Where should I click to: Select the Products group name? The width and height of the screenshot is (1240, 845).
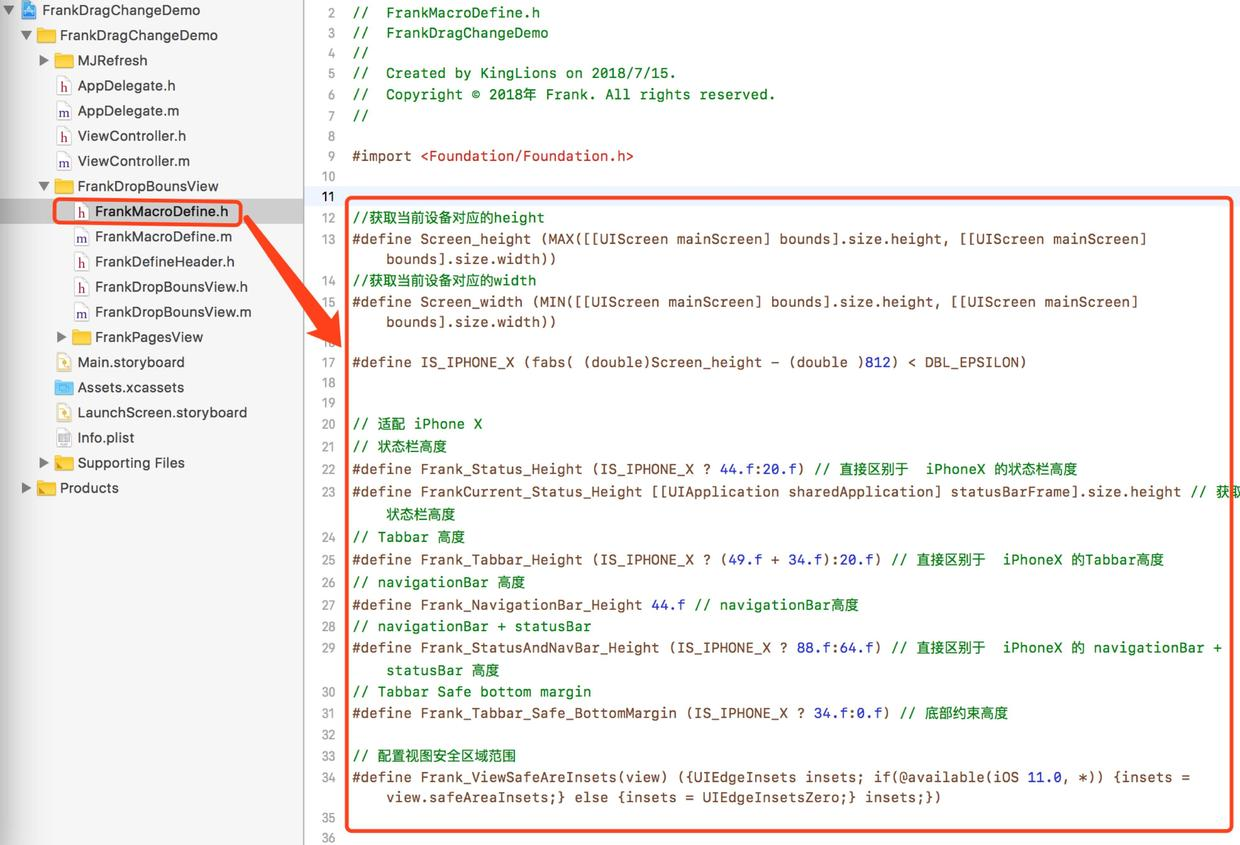(x=89, y=488)
